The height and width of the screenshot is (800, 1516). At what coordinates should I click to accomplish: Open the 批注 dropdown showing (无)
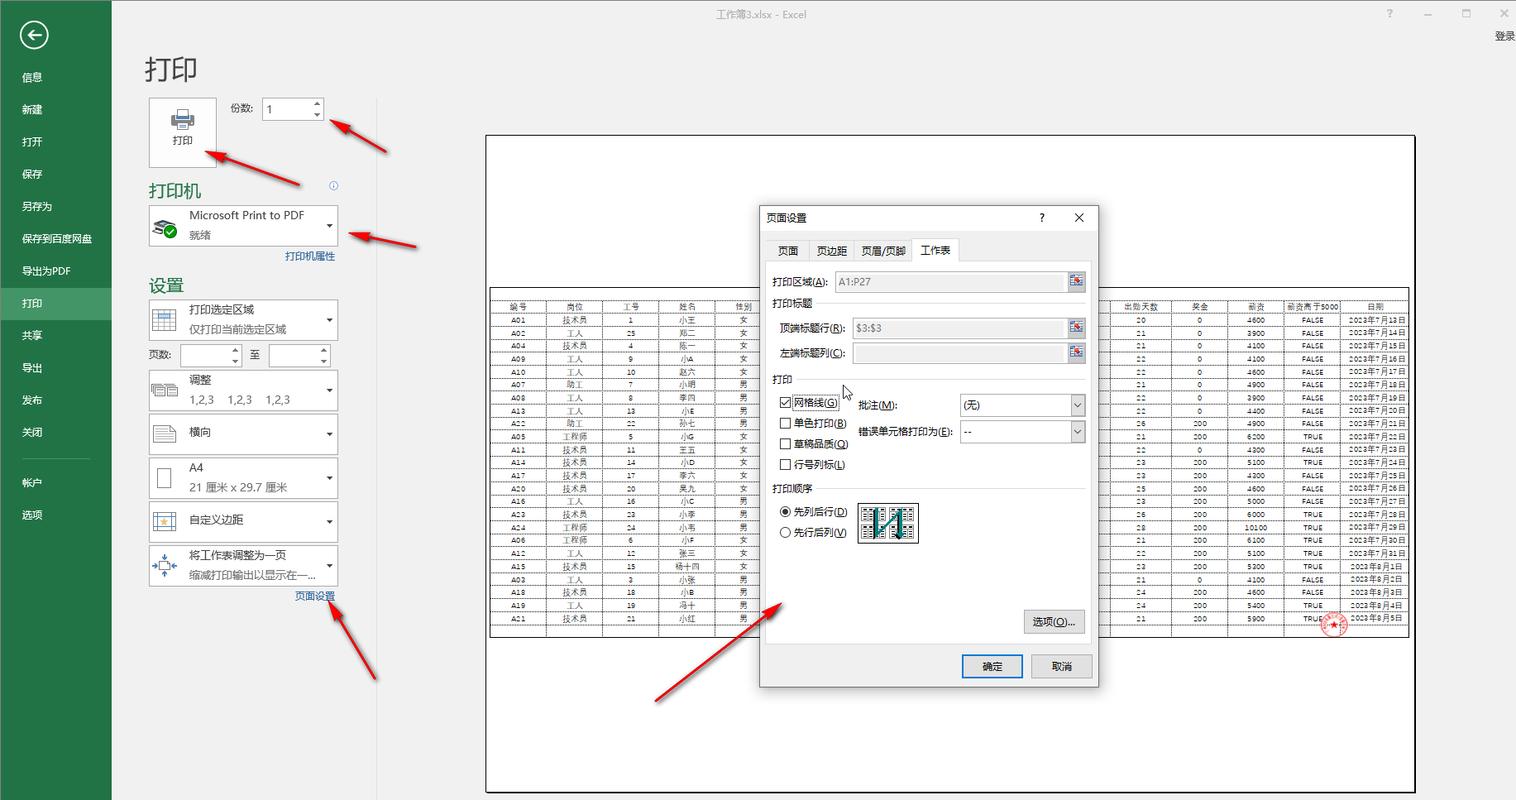coord(1022,405)
